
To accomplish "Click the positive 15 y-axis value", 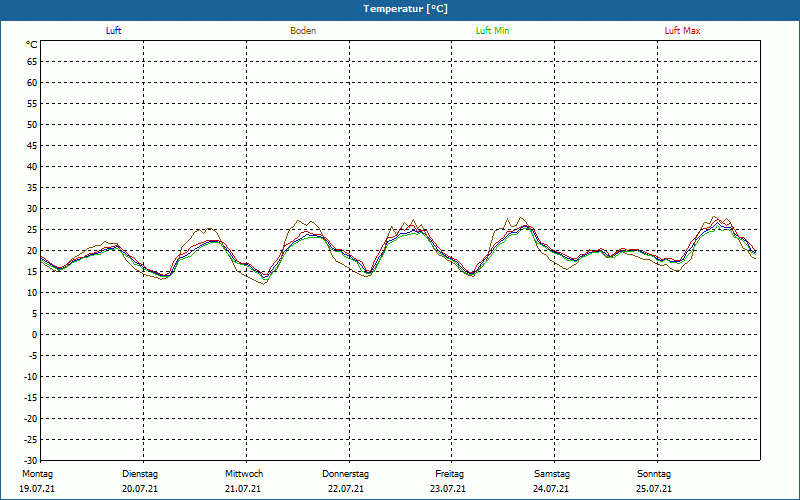I will (x=32, y=271).
